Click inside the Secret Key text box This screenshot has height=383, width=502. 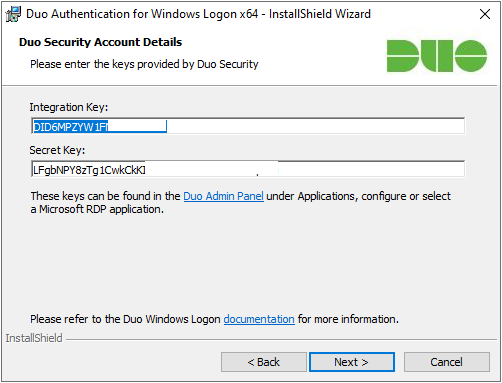click(x=248, y=169)
